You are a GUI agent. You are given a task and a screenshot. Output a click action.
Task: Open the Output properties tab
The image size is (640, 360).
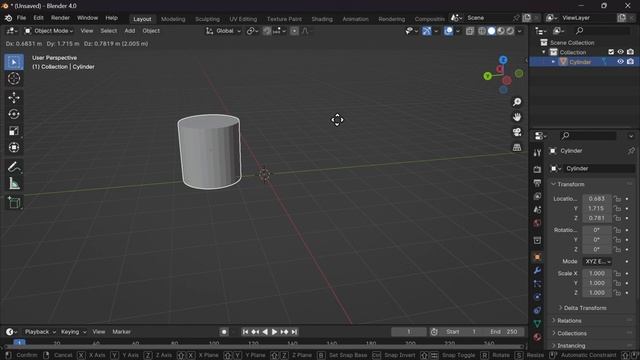click(x=537, y=183)
